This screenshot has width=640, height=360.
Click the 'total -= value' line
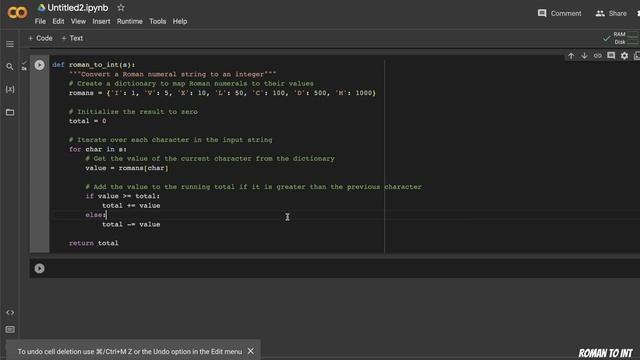coord(131,224)
